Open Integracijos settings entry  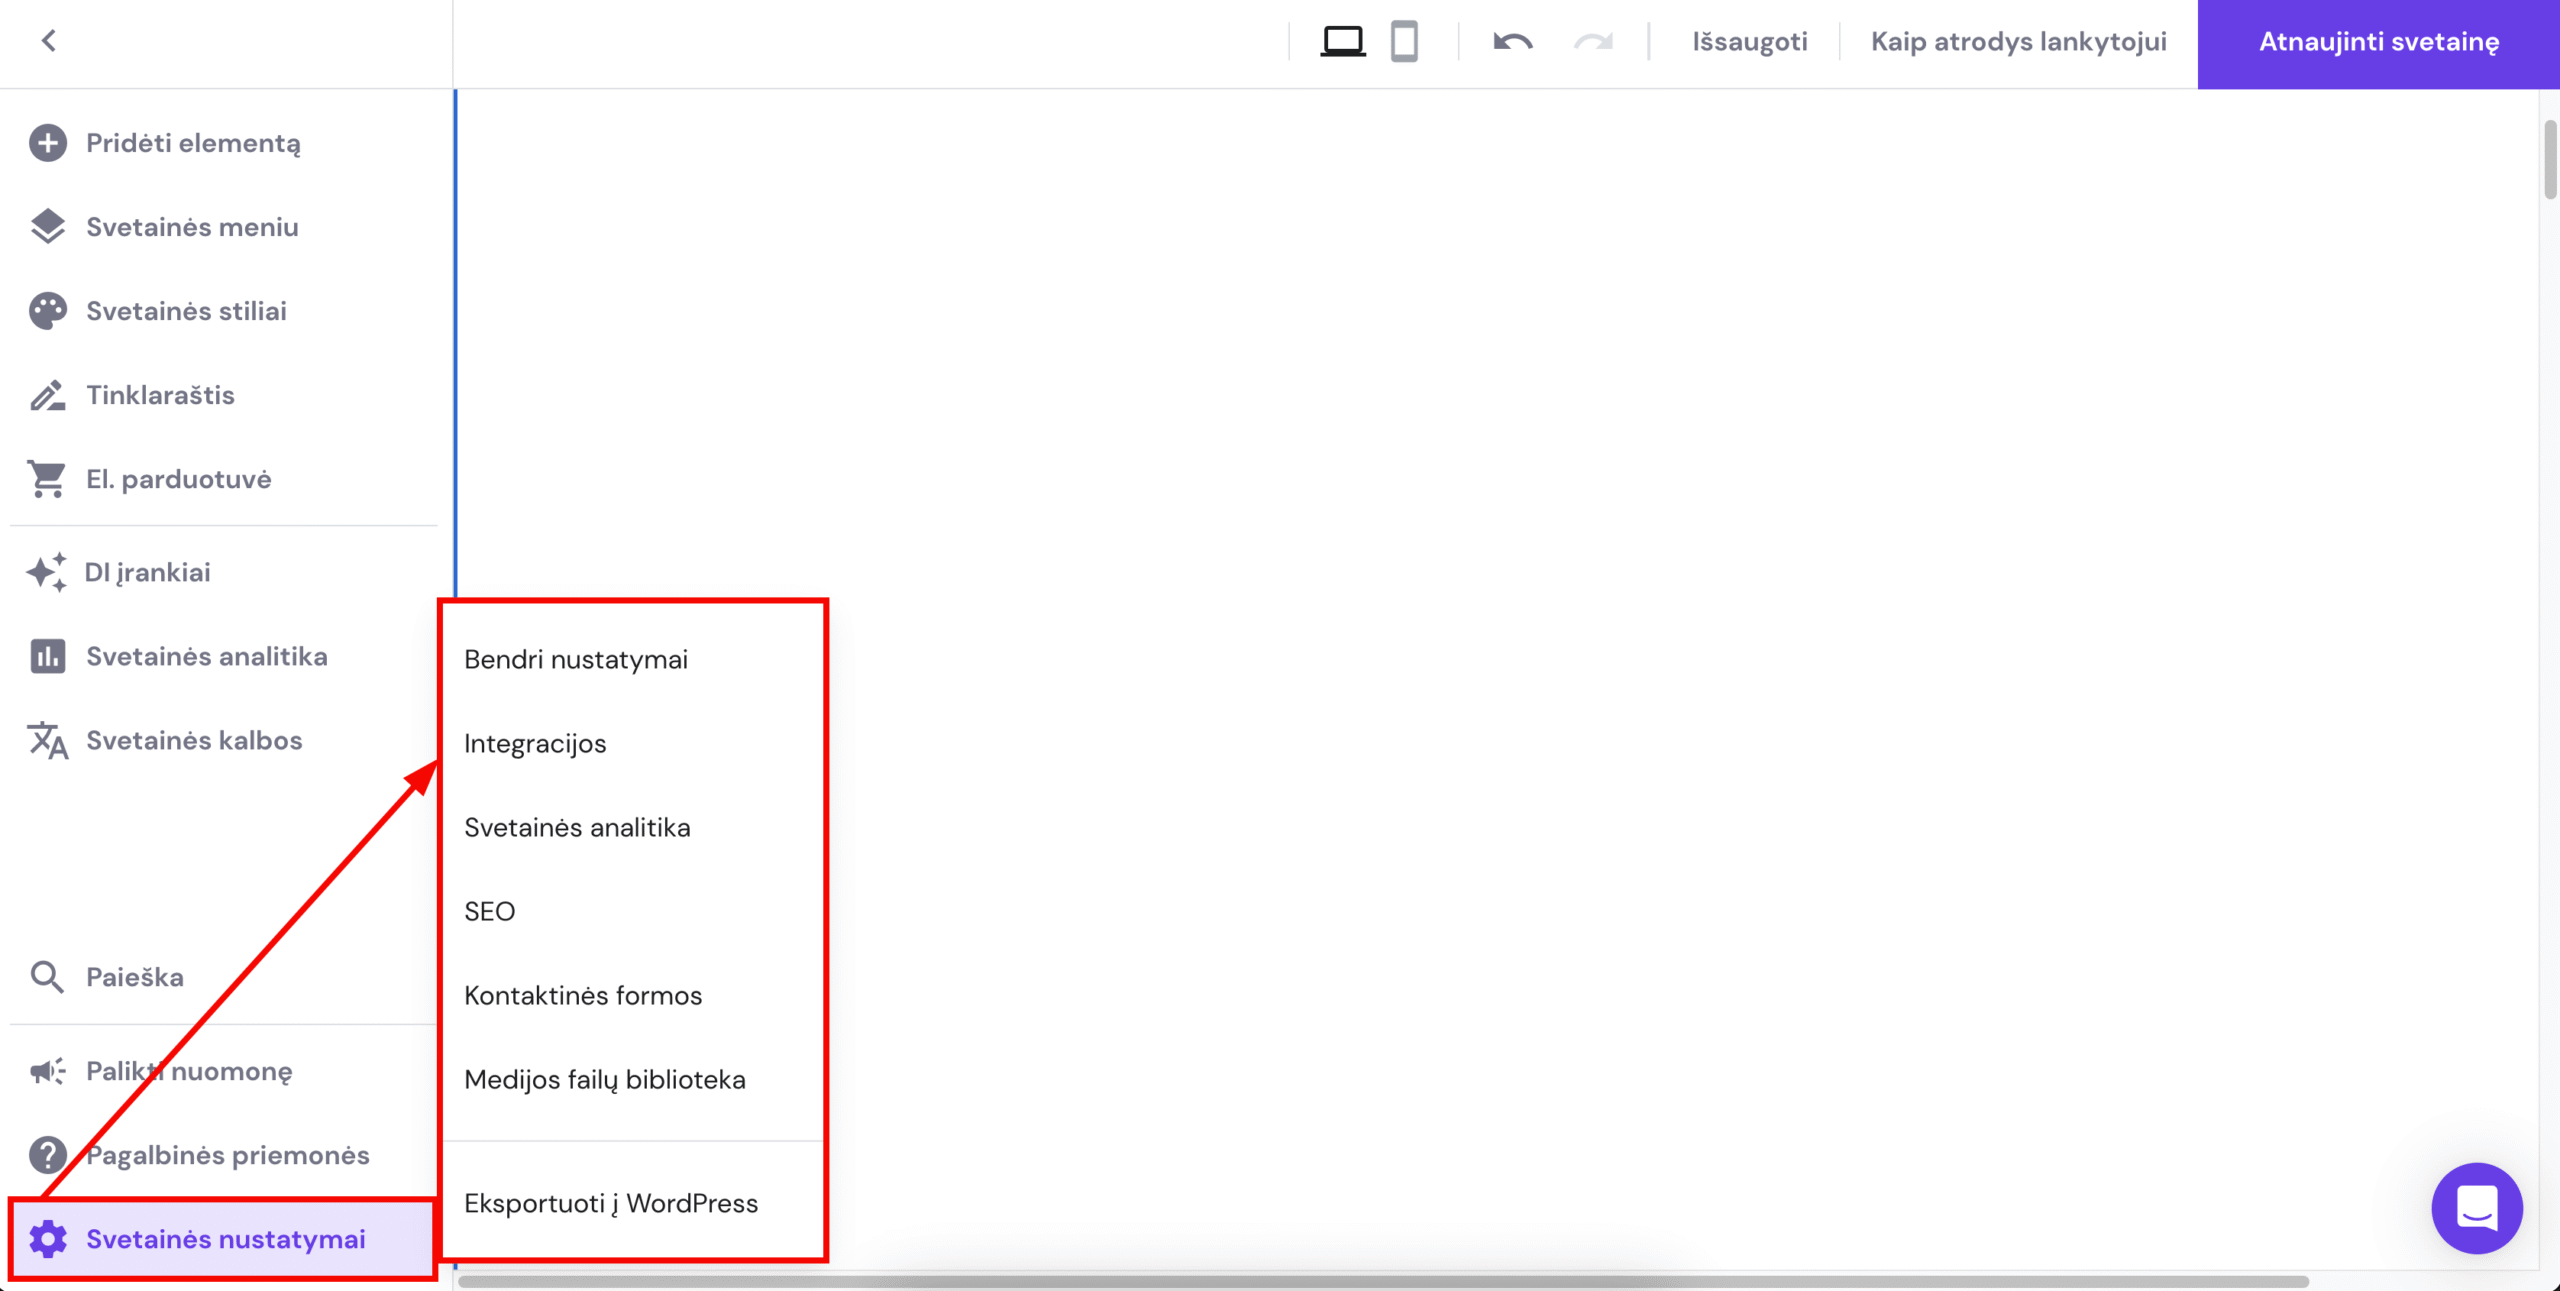pos(536,743)
